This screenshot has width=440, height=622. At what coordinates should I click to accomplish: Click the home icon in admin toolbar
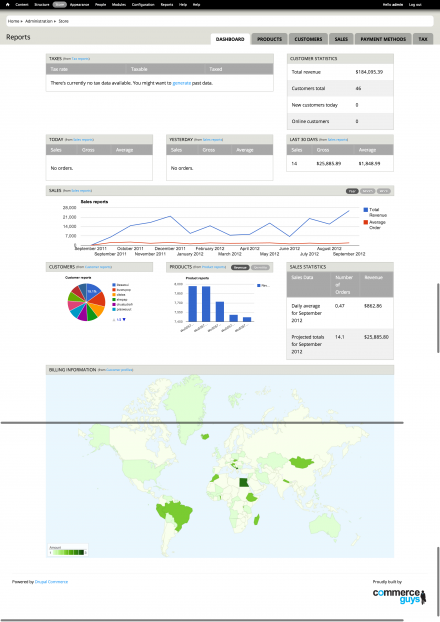pyautogui.click(x=7, y=5)
